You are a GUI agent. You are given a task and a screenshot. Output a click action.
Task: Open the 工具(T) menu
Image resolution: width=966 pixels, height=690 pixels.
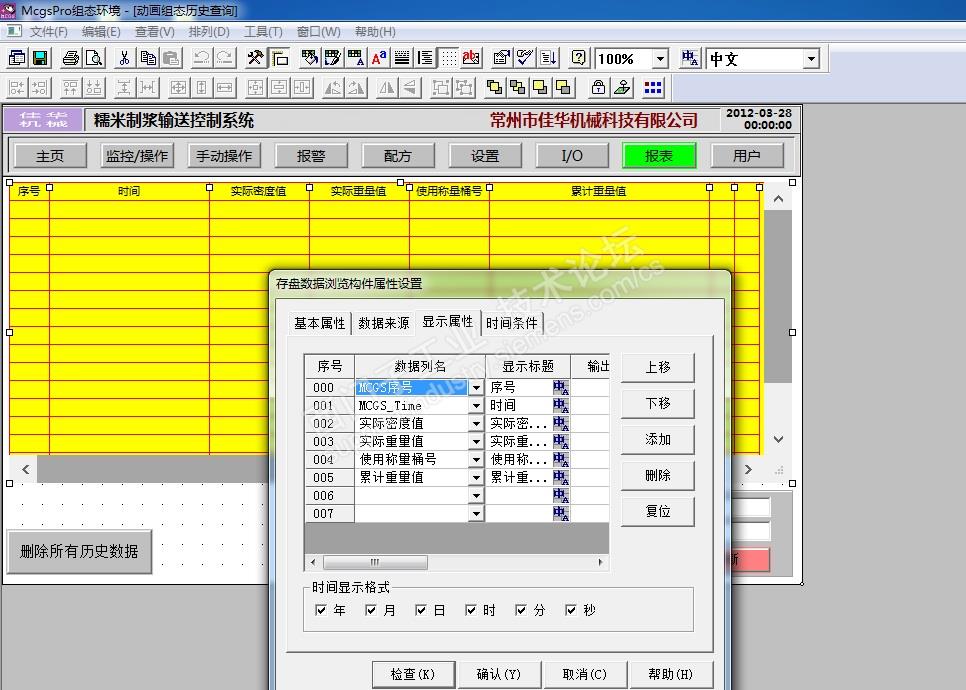(263, 31)
